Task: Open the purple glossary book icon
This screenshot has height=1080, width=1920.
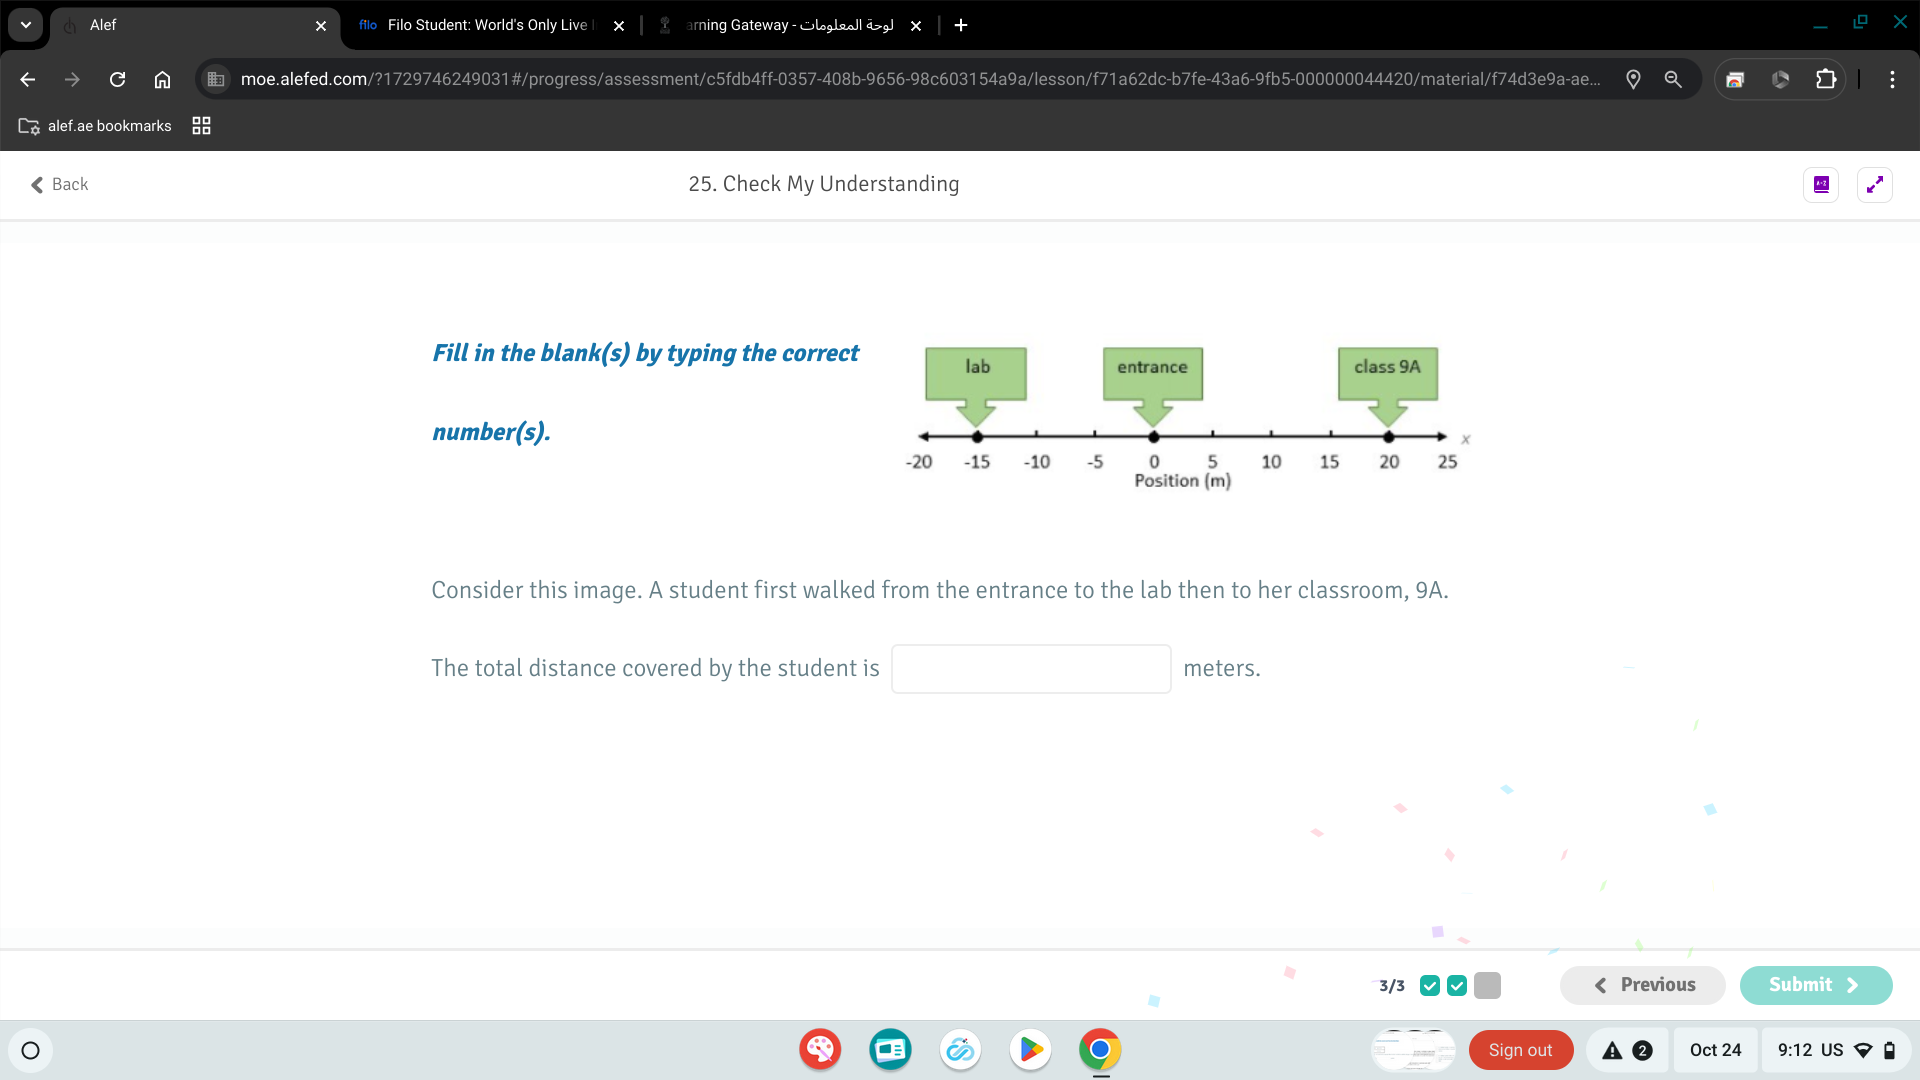Action: click(1820, 185)
